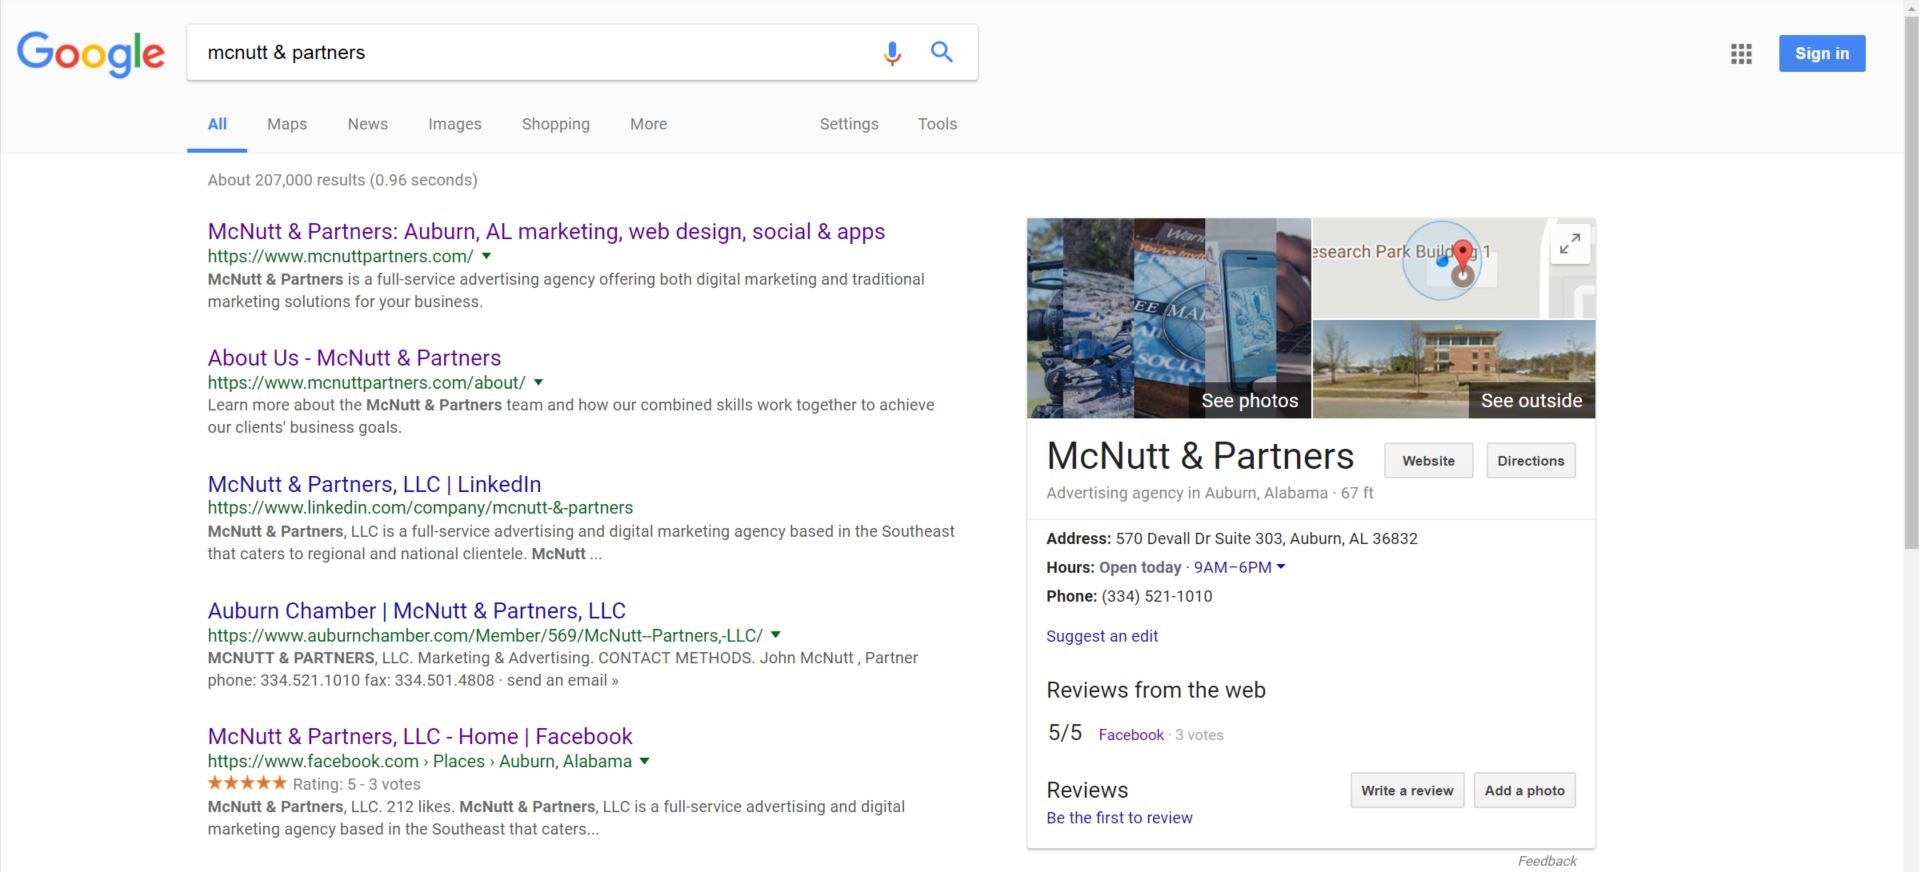Click the voice search microphone icon
The width and height of the screenshot is (1919, 872).
(x=892, y=53)
